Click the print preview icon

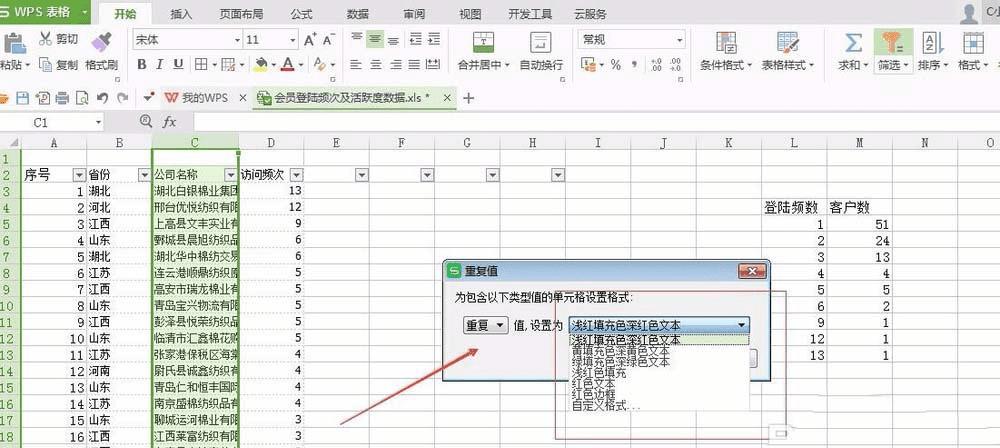click(82, 98)
